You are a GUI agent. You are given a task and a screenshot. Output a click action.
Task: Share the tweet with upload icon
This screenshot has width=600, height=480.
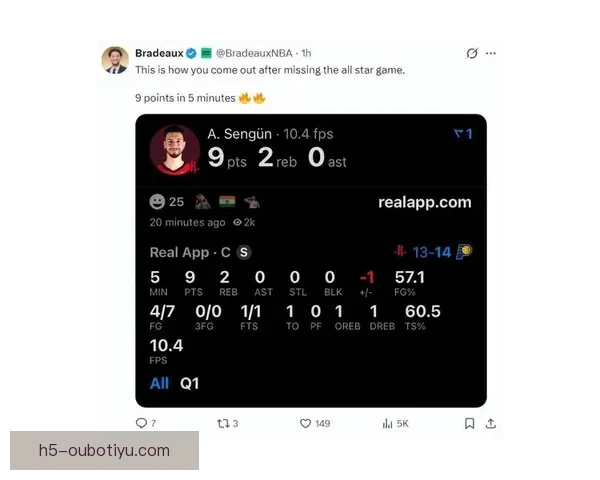491,423
